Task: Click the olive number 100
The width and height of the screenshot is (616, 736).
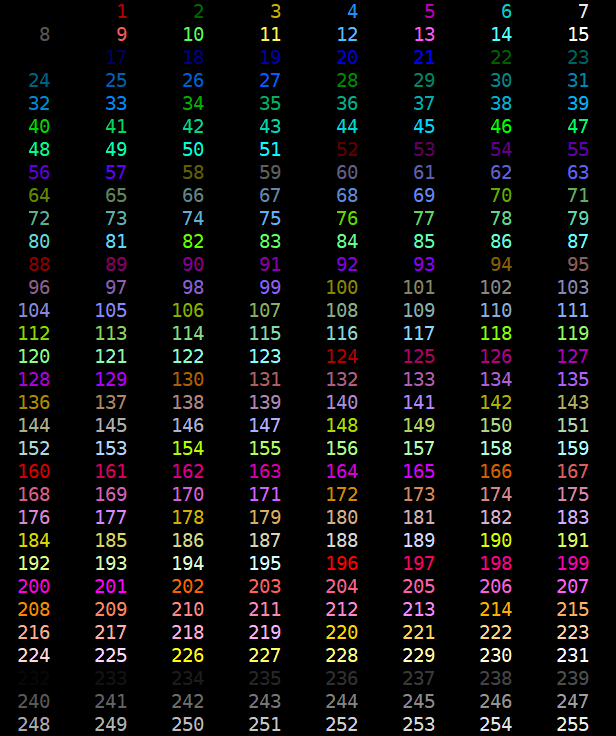Action: tap(342, 287)
